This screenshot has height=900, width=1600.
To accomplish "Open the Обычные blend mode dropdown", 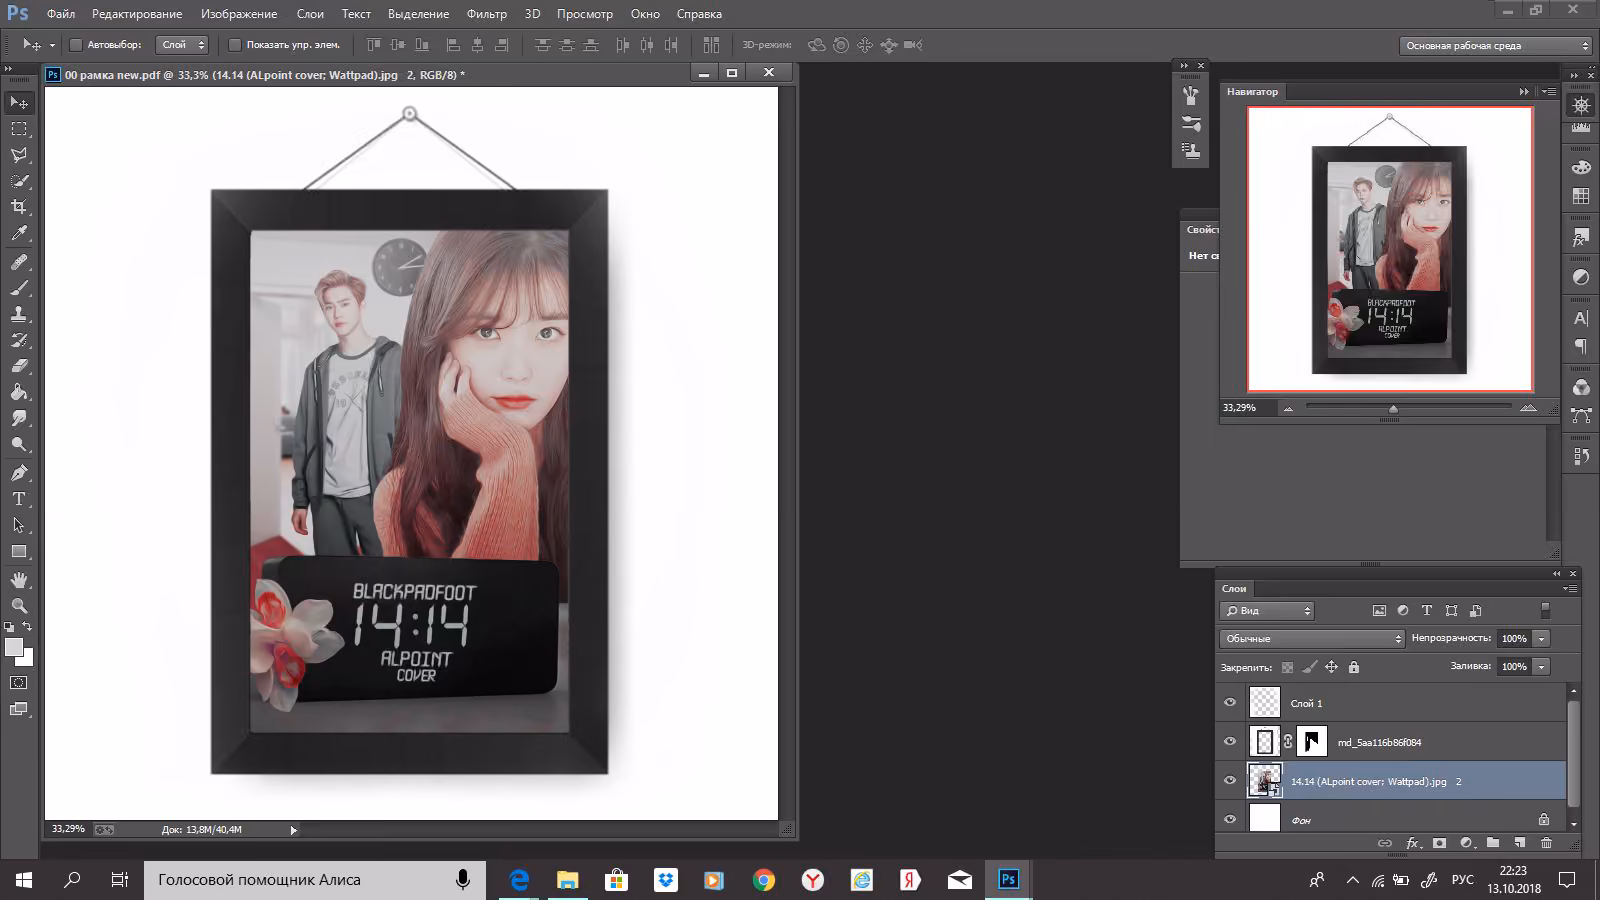I will 1312,638.
